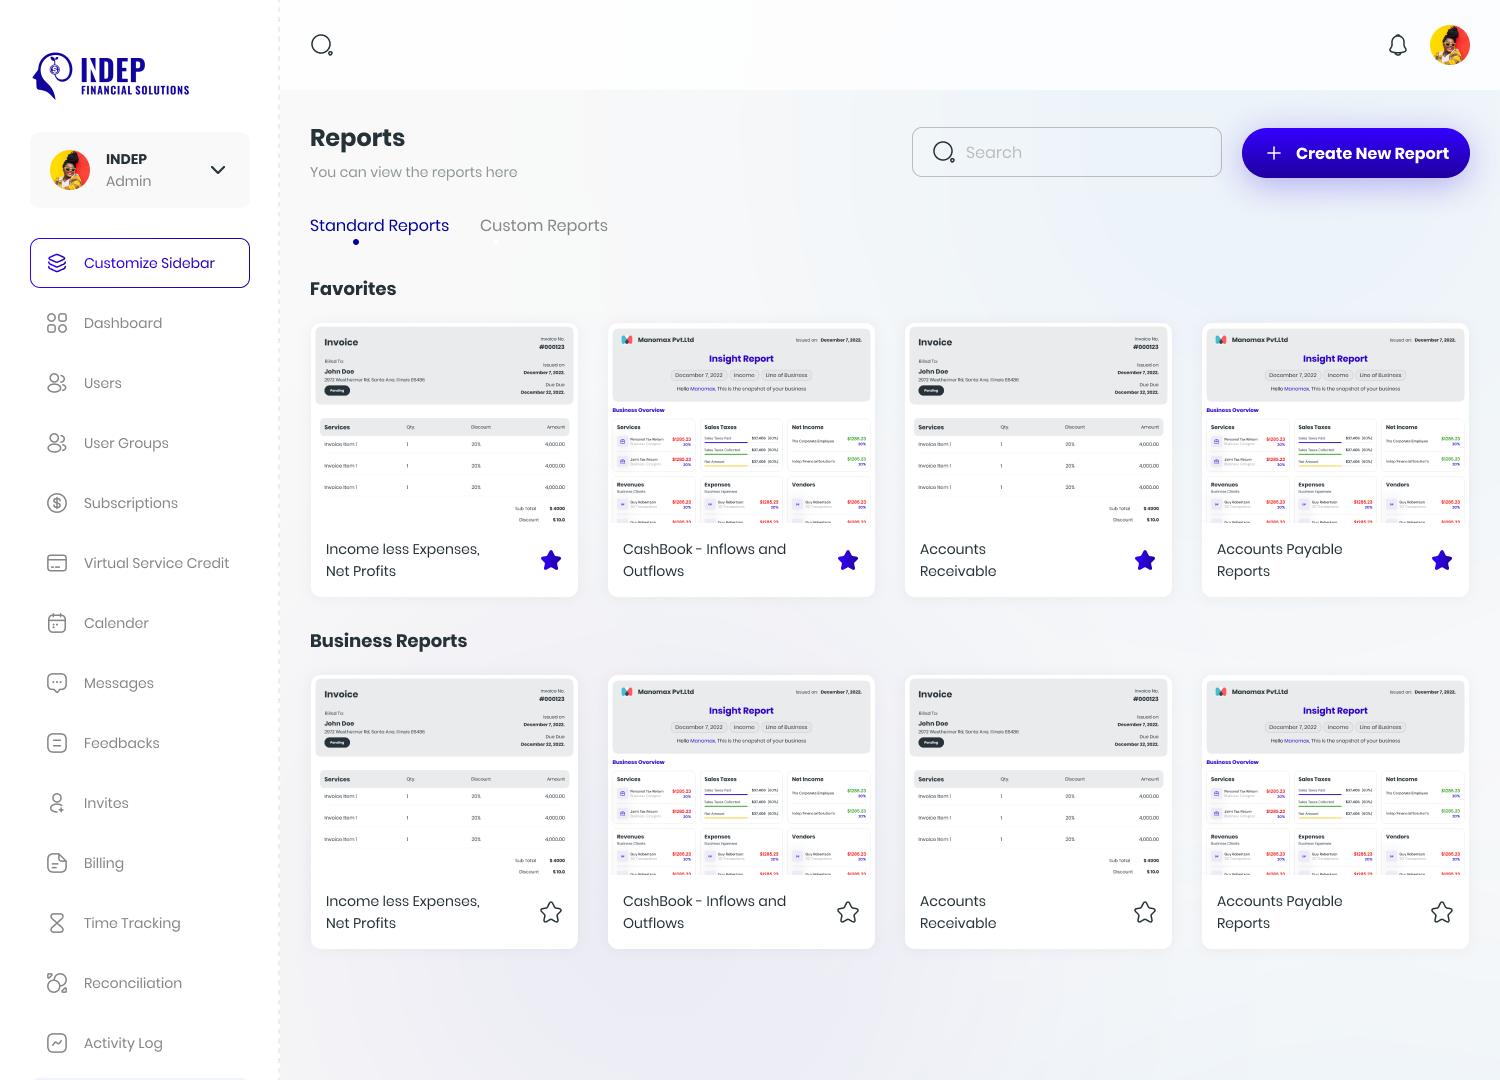Go to Virtual Service Credit page

[156, 563]
